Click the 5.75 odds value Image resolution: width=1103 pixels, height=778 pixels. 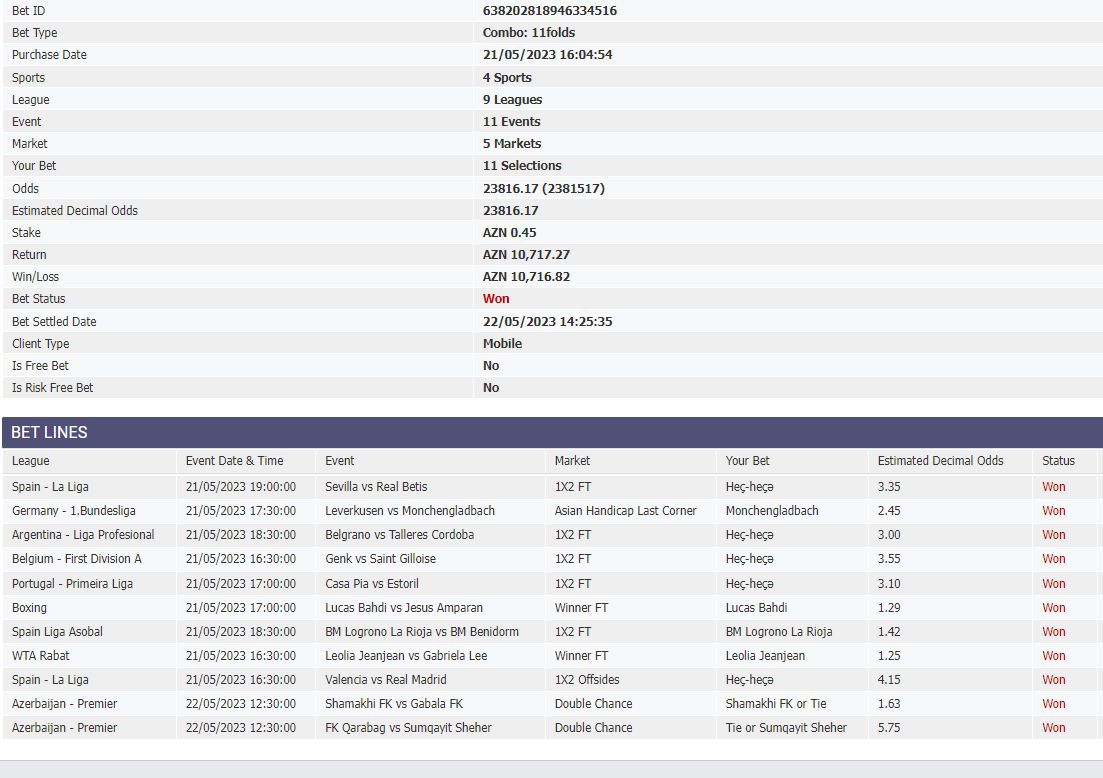889,728
